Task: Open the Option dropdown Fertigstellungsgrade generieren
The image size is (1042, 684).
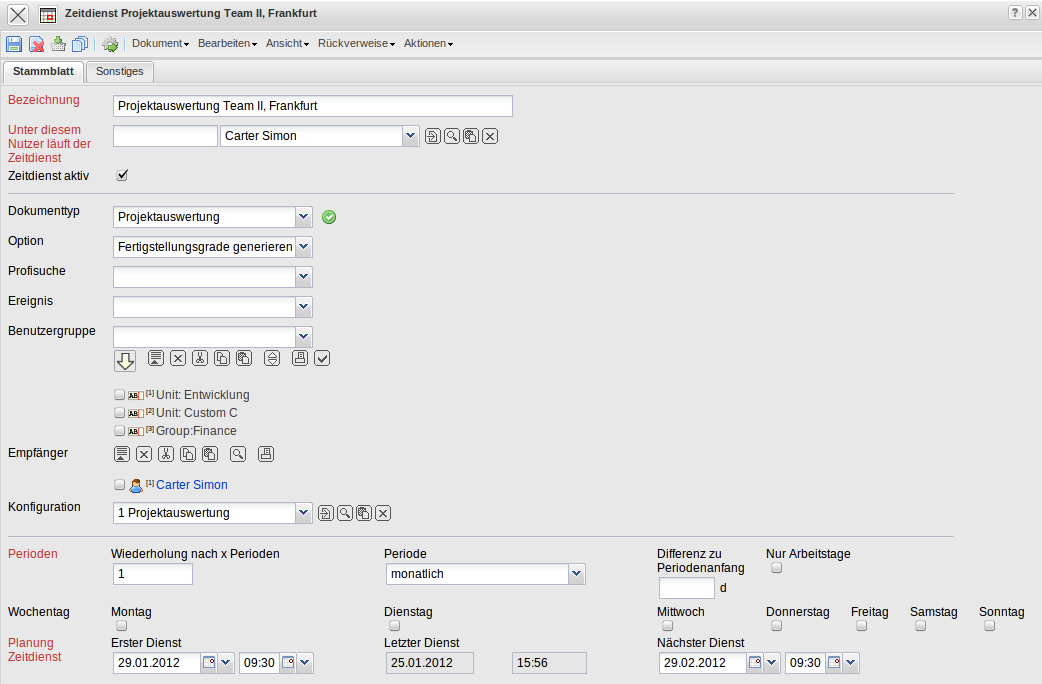Action: (x=304, y=246)
